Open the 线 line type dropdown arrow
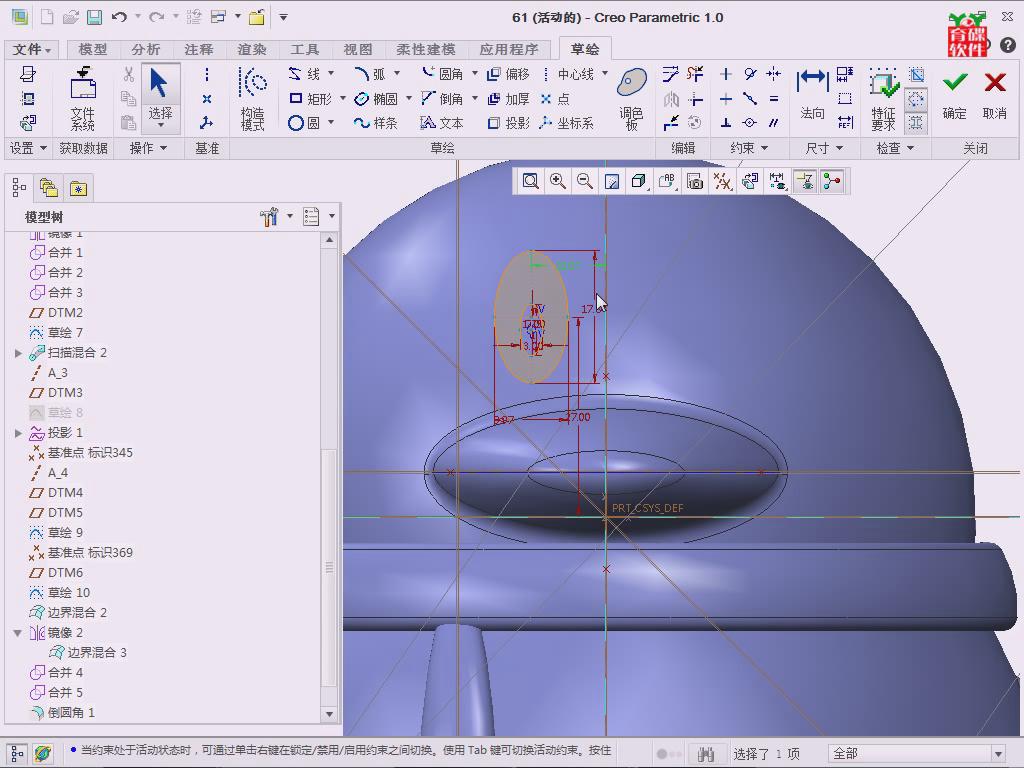The width and height of the screenshot is (1024, 768). (x=331, y=73)
